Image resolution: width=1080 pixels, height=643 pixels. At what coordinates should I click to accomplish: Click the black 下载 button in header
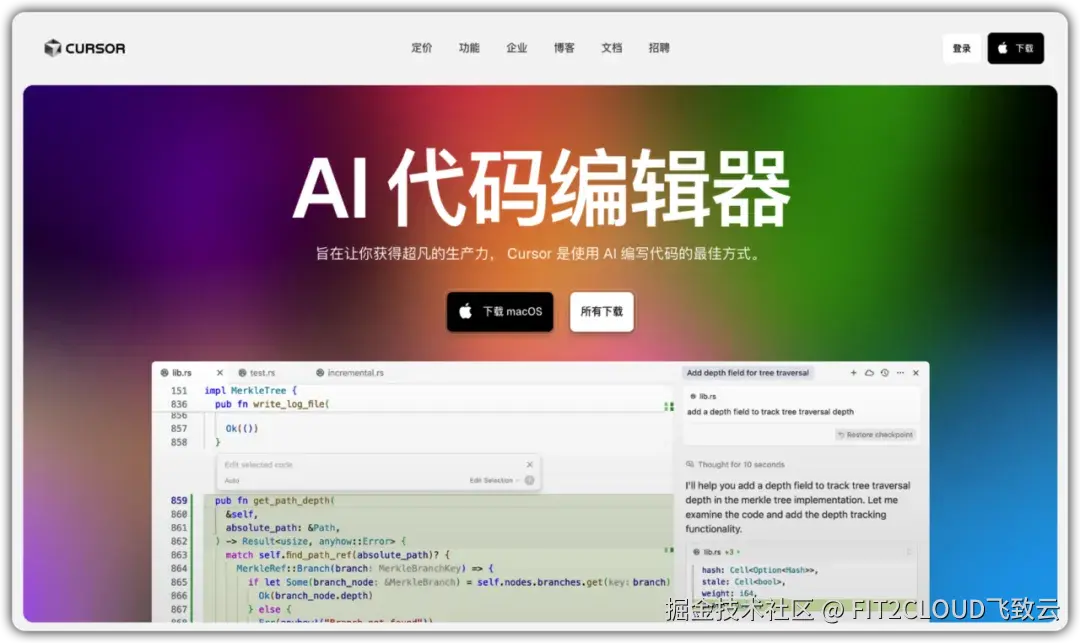tap(1015, 48)
